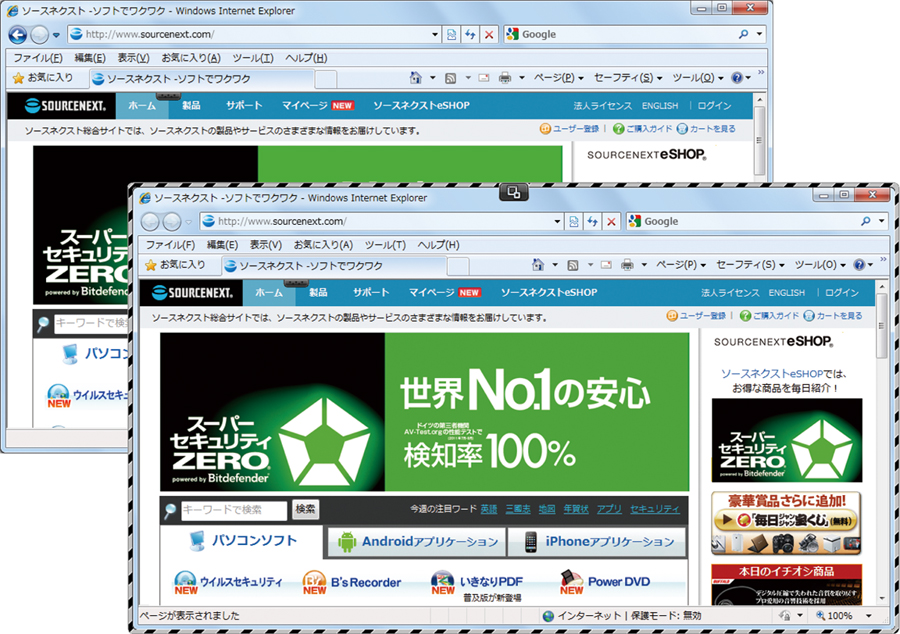Viewport: 900px width, 634px height.
Task: Click the Read Mail icon in the front window
Action: (x=606, y=265)
